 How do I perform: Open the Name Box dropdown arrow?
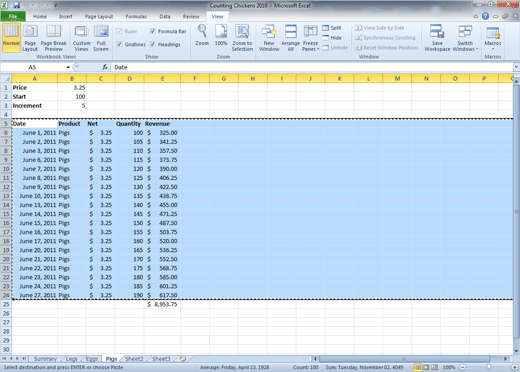pos(68,67)
